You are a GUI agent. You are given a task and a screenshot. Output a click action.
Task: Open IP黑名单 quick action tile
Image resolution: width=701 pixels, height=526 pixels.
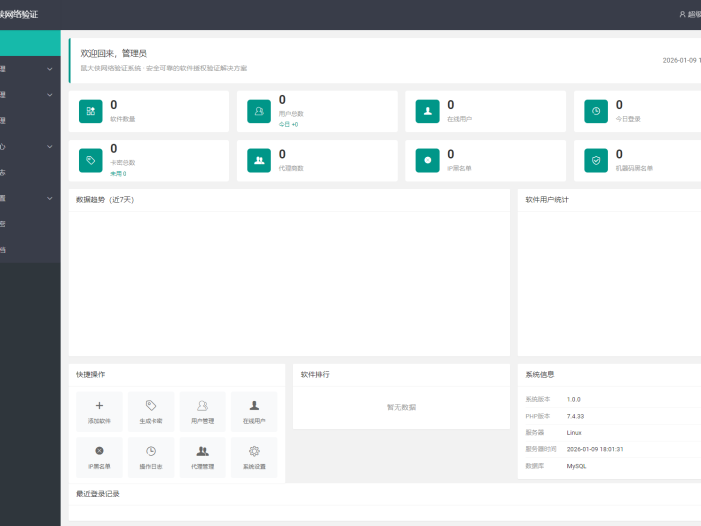(x=99, y=457)
